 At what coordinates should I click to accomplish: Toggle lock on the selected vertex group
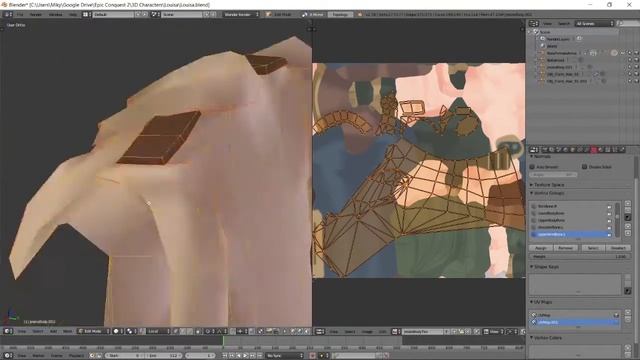tap(609, 234)
